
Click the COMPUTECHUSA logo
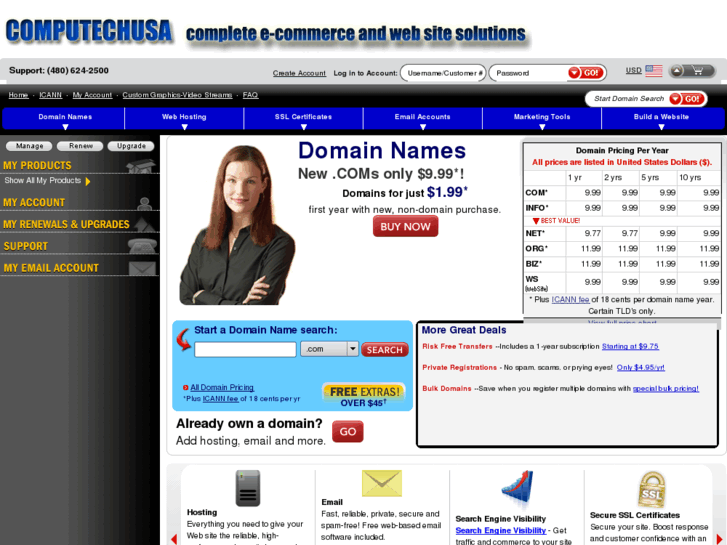tap(89, 32)
